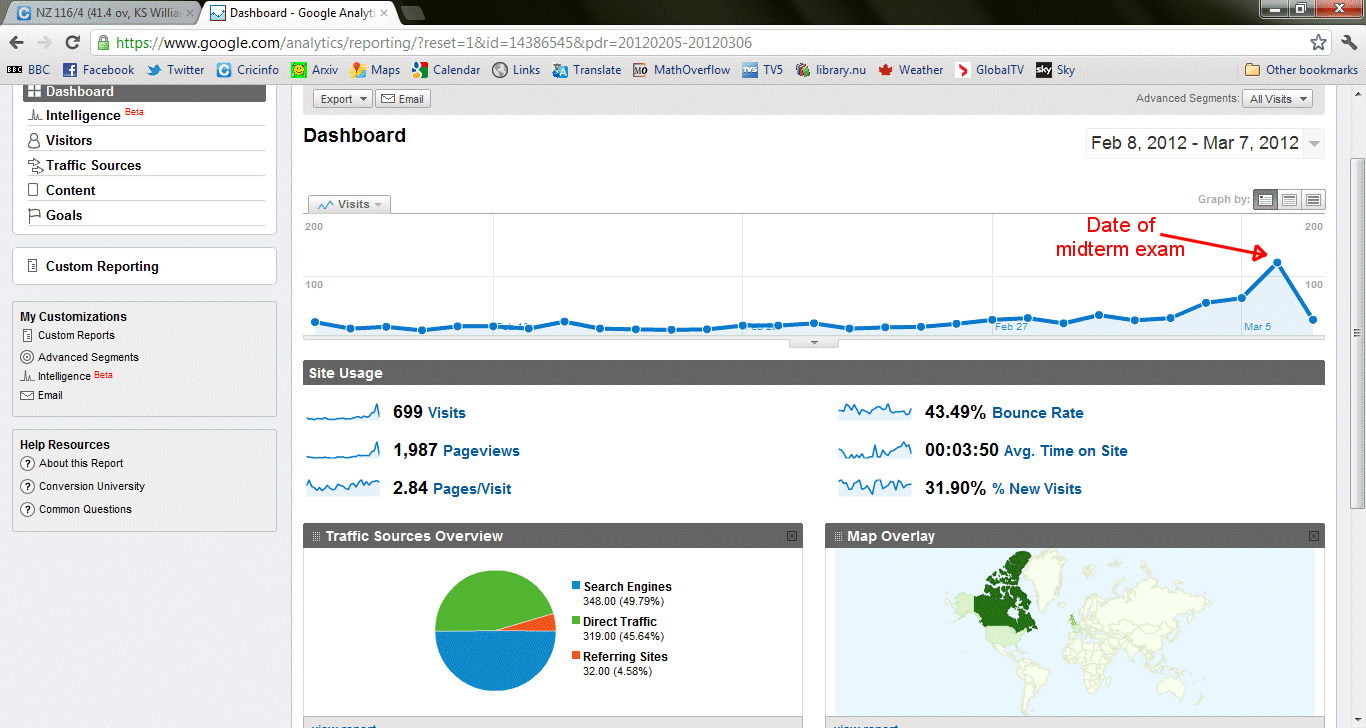Screen dimensions: 1366x728
Task: Expand the All Visits segments dropdown
Action: 1276,99
